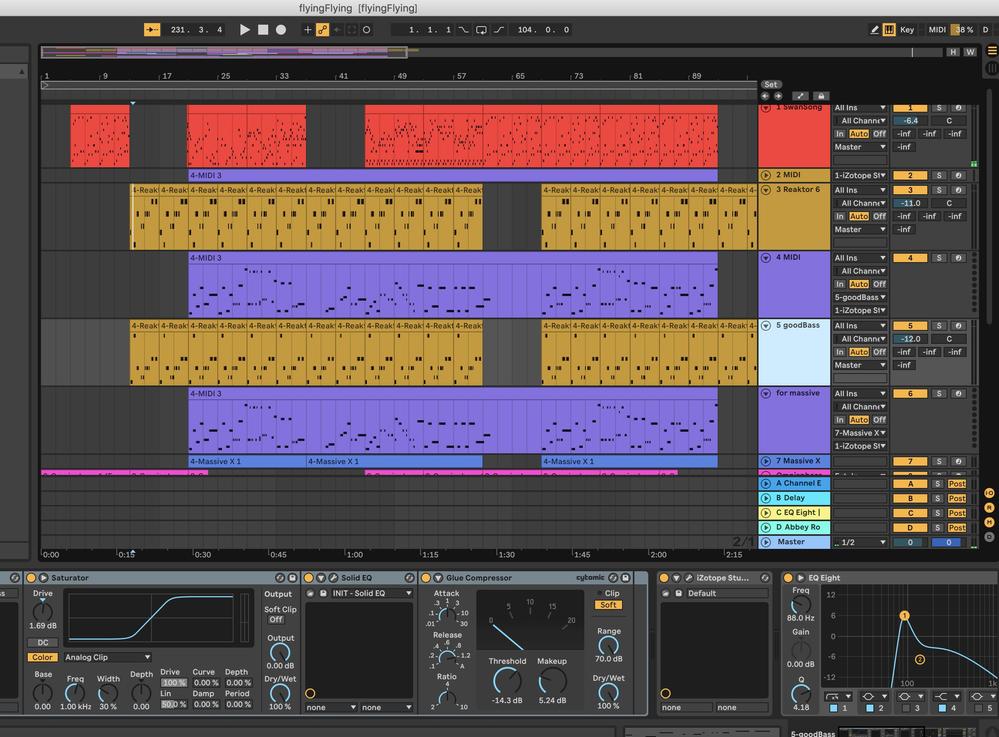
Task: Arm track 4 MIDI for recording
Action: point(958,258)
